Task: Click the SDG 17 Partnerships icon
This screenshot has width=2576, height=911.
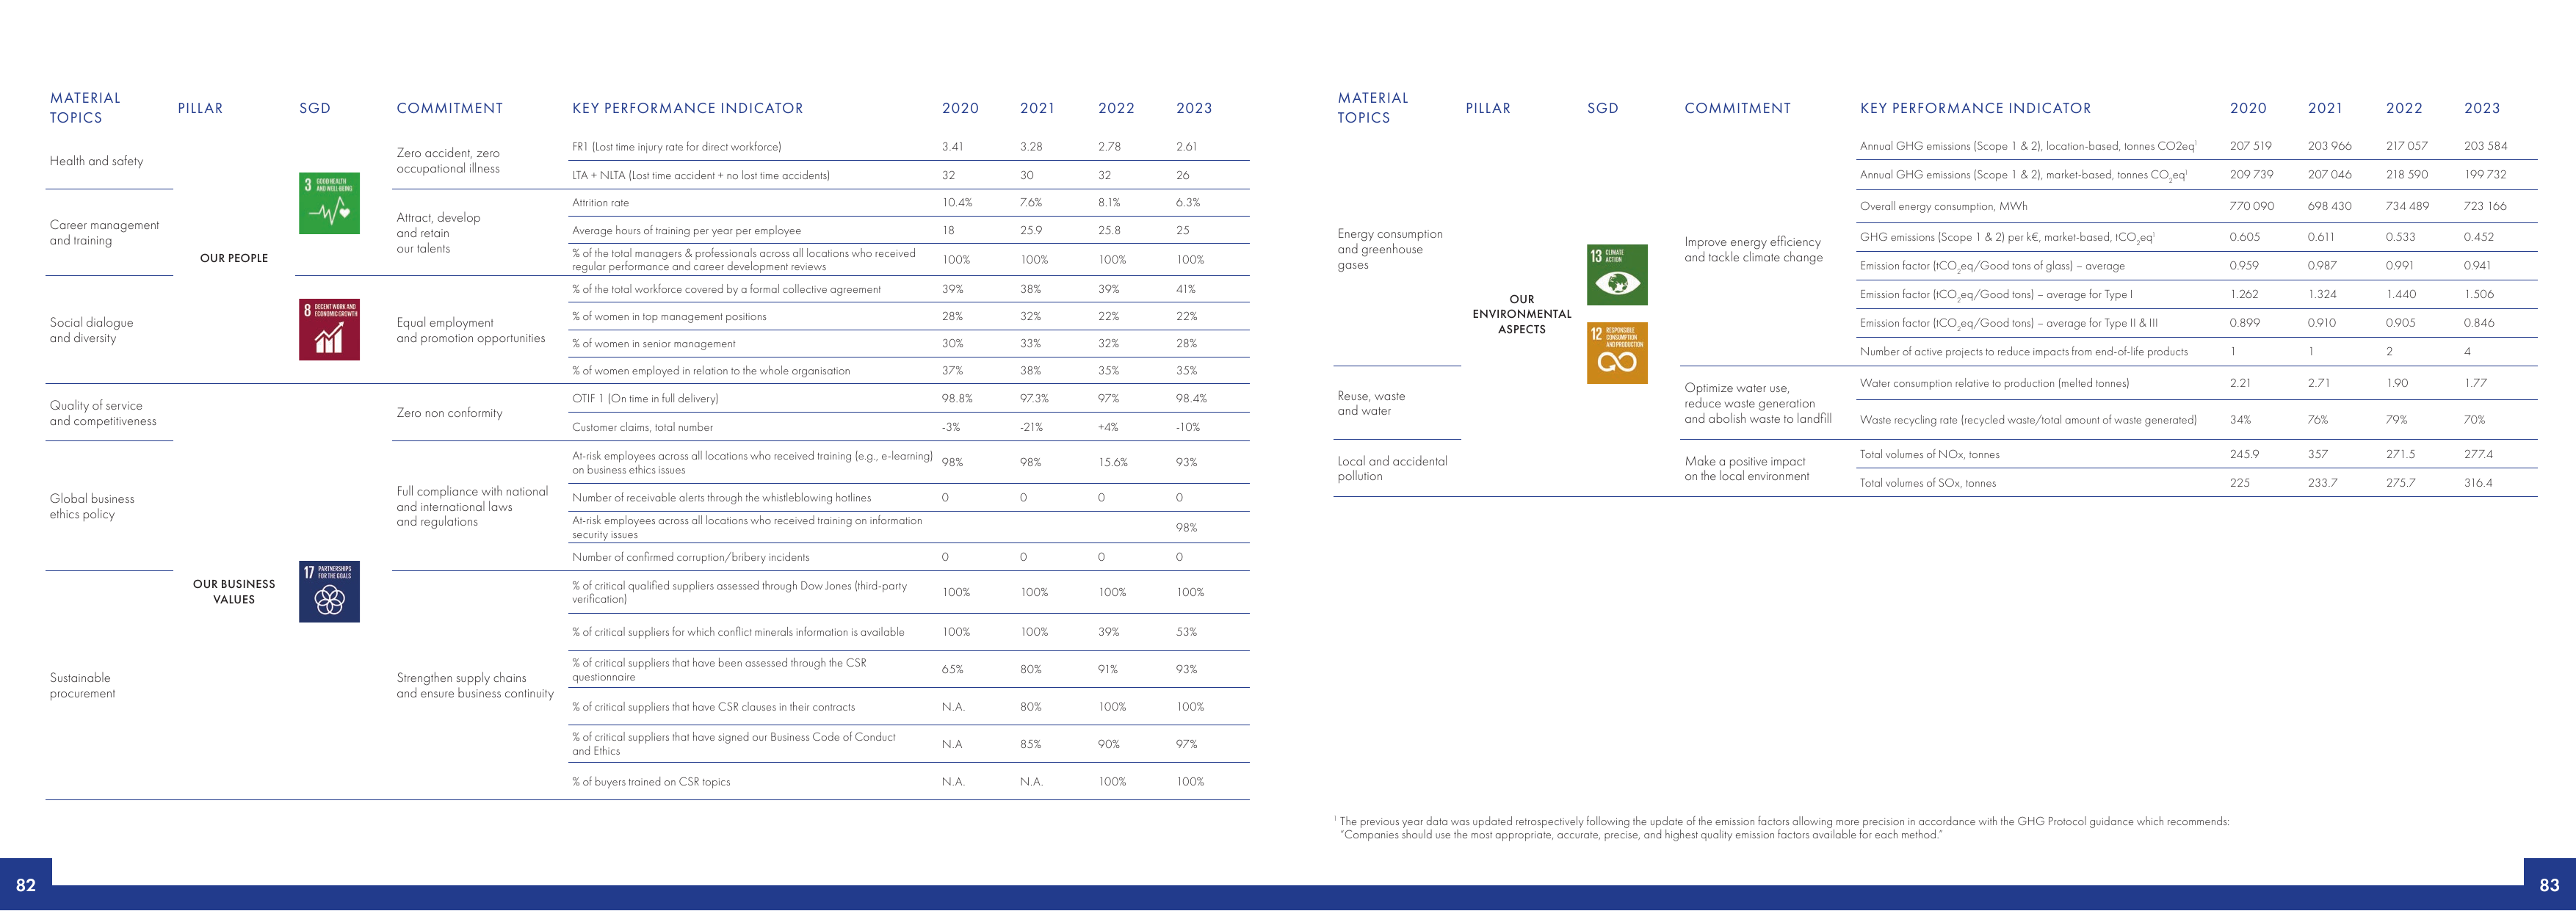Action: [329, 591]
